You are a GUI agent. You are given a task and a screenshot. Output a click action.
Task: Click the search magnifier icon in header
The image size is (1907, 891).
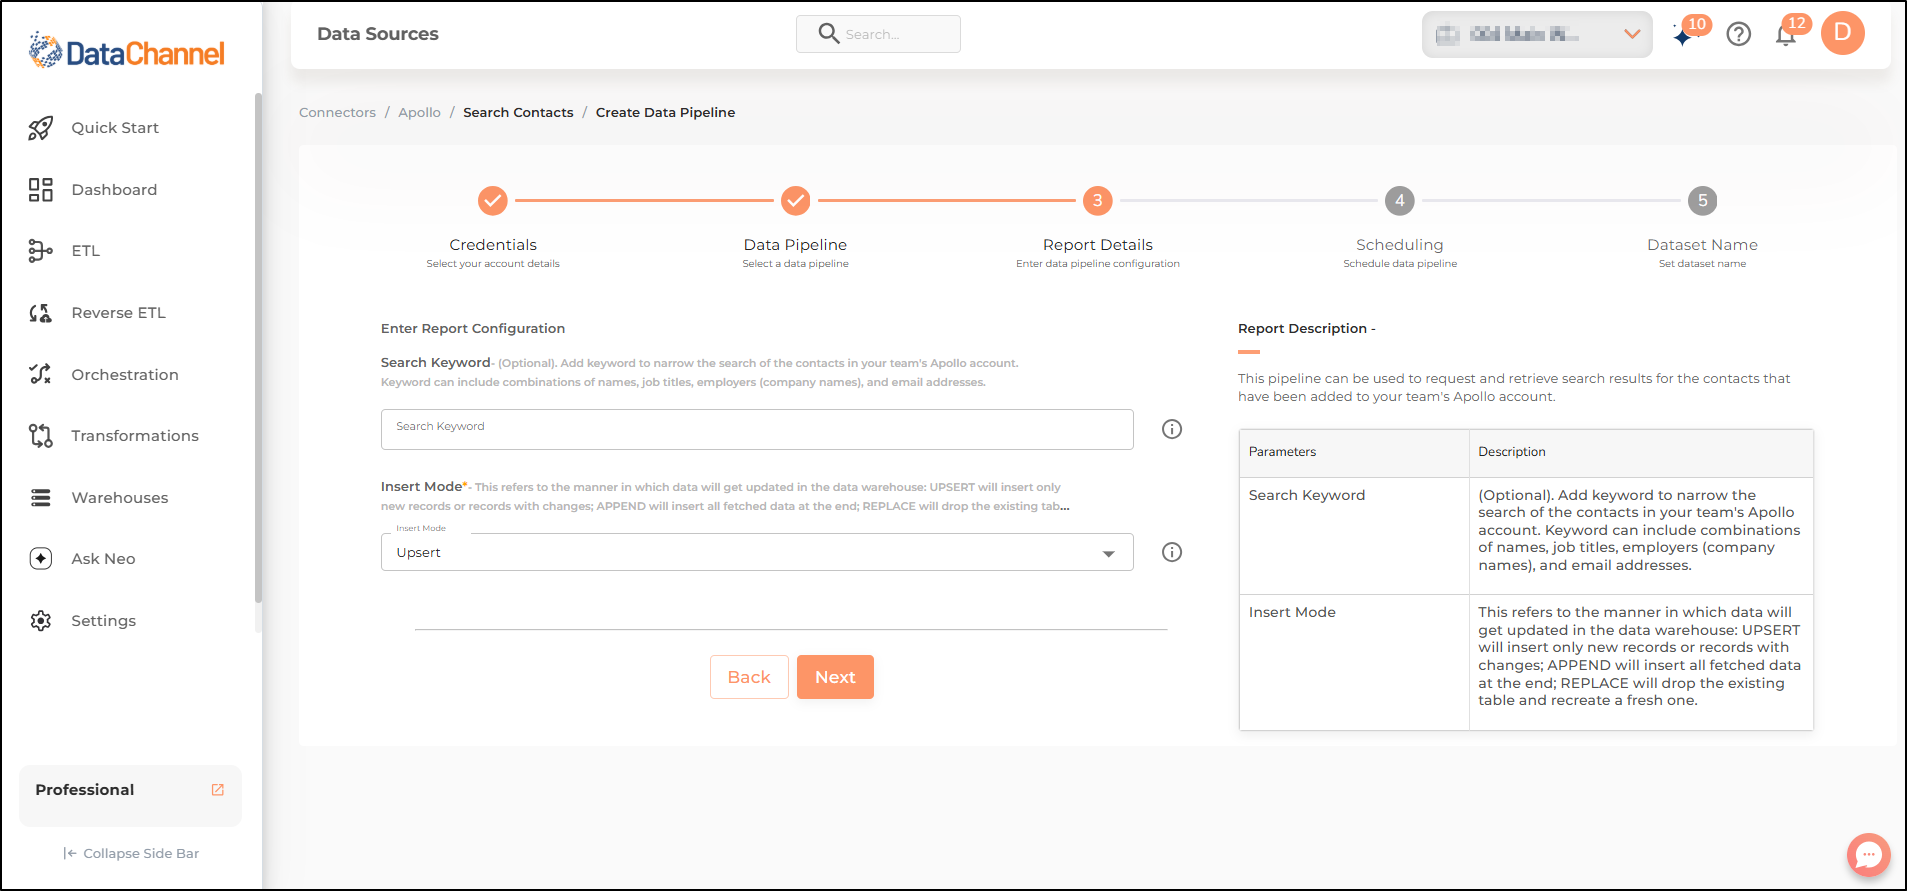point(828,34)
